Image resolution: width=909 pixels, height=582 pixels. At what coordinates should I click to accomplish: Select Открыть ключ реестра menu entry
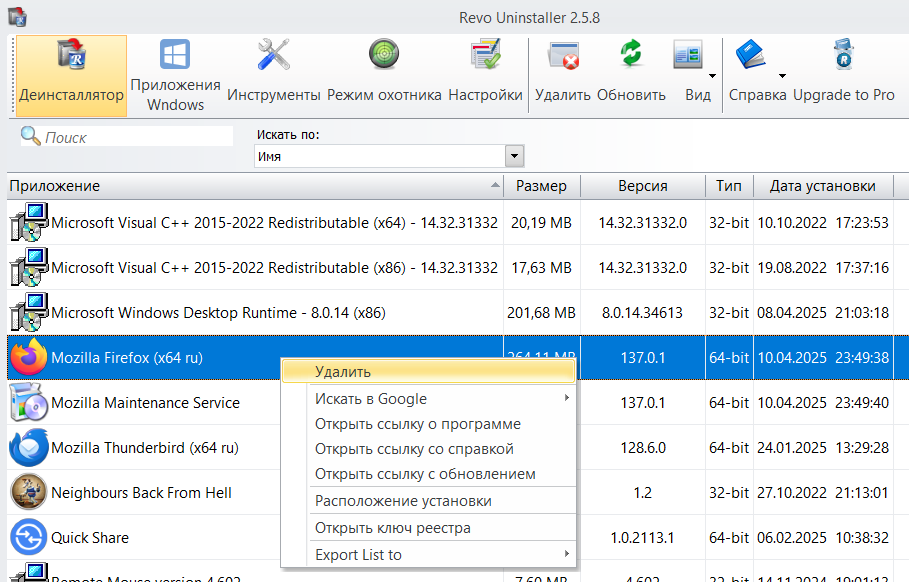coord(428,528)
